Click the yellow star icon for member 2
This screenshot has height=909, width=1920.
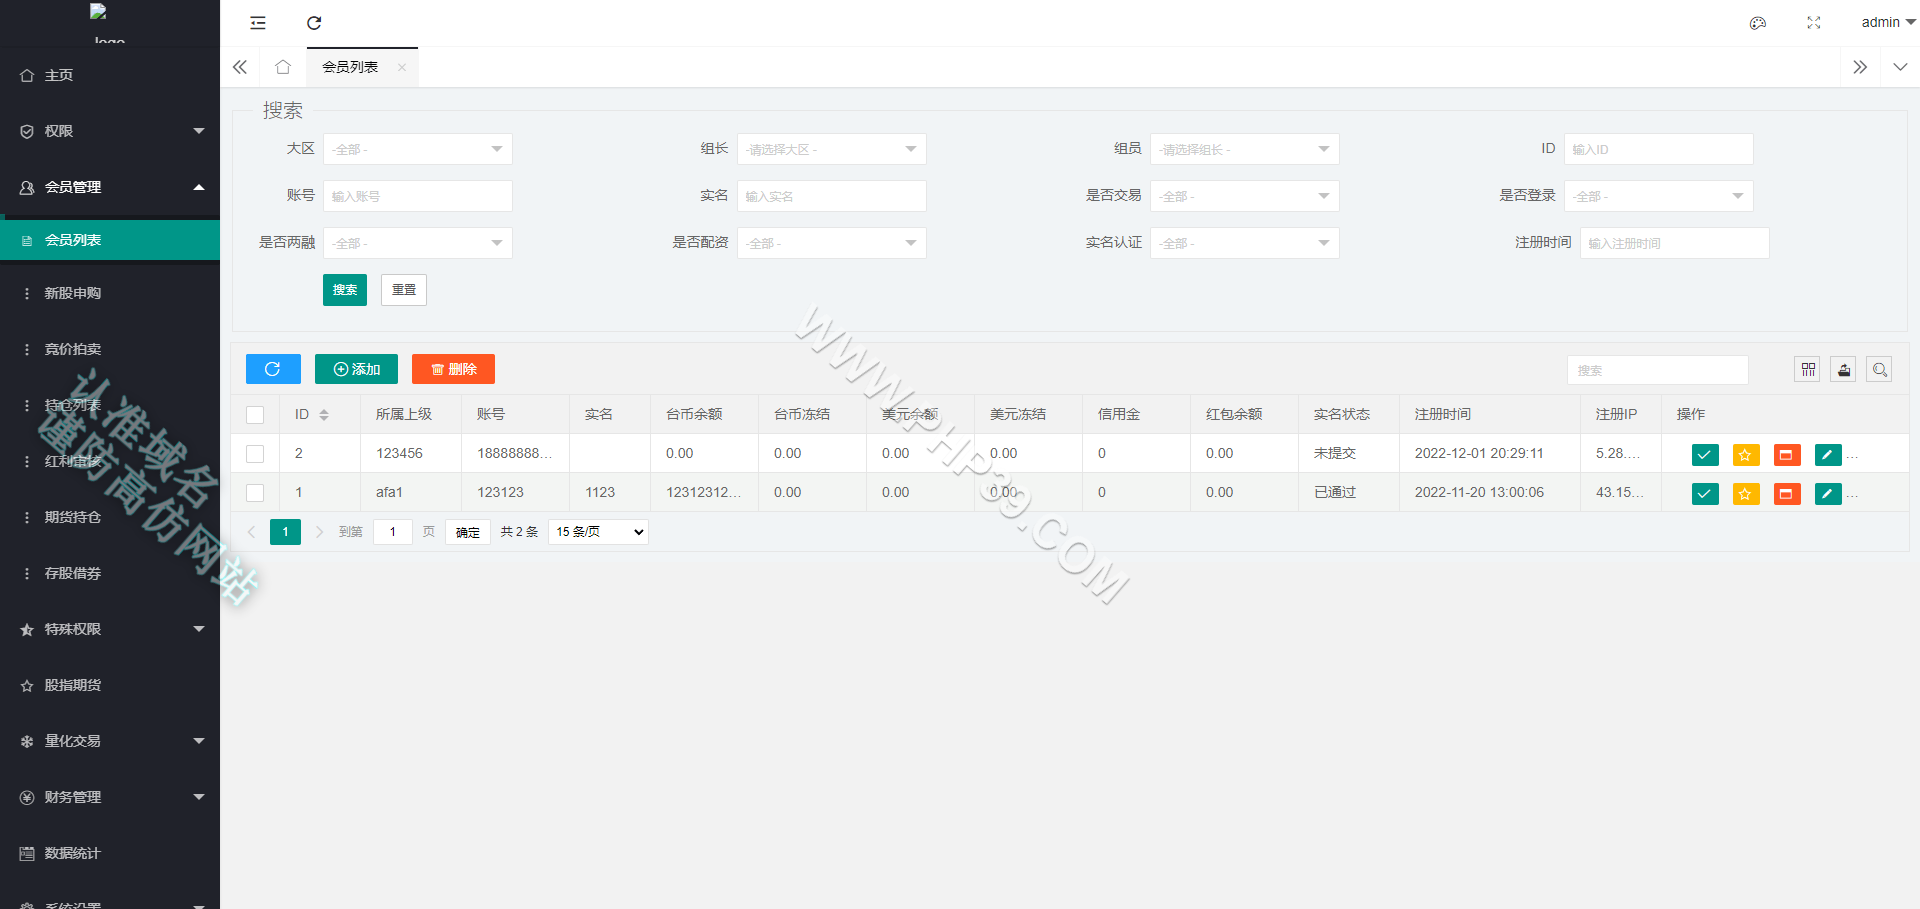click(1746, 455)
